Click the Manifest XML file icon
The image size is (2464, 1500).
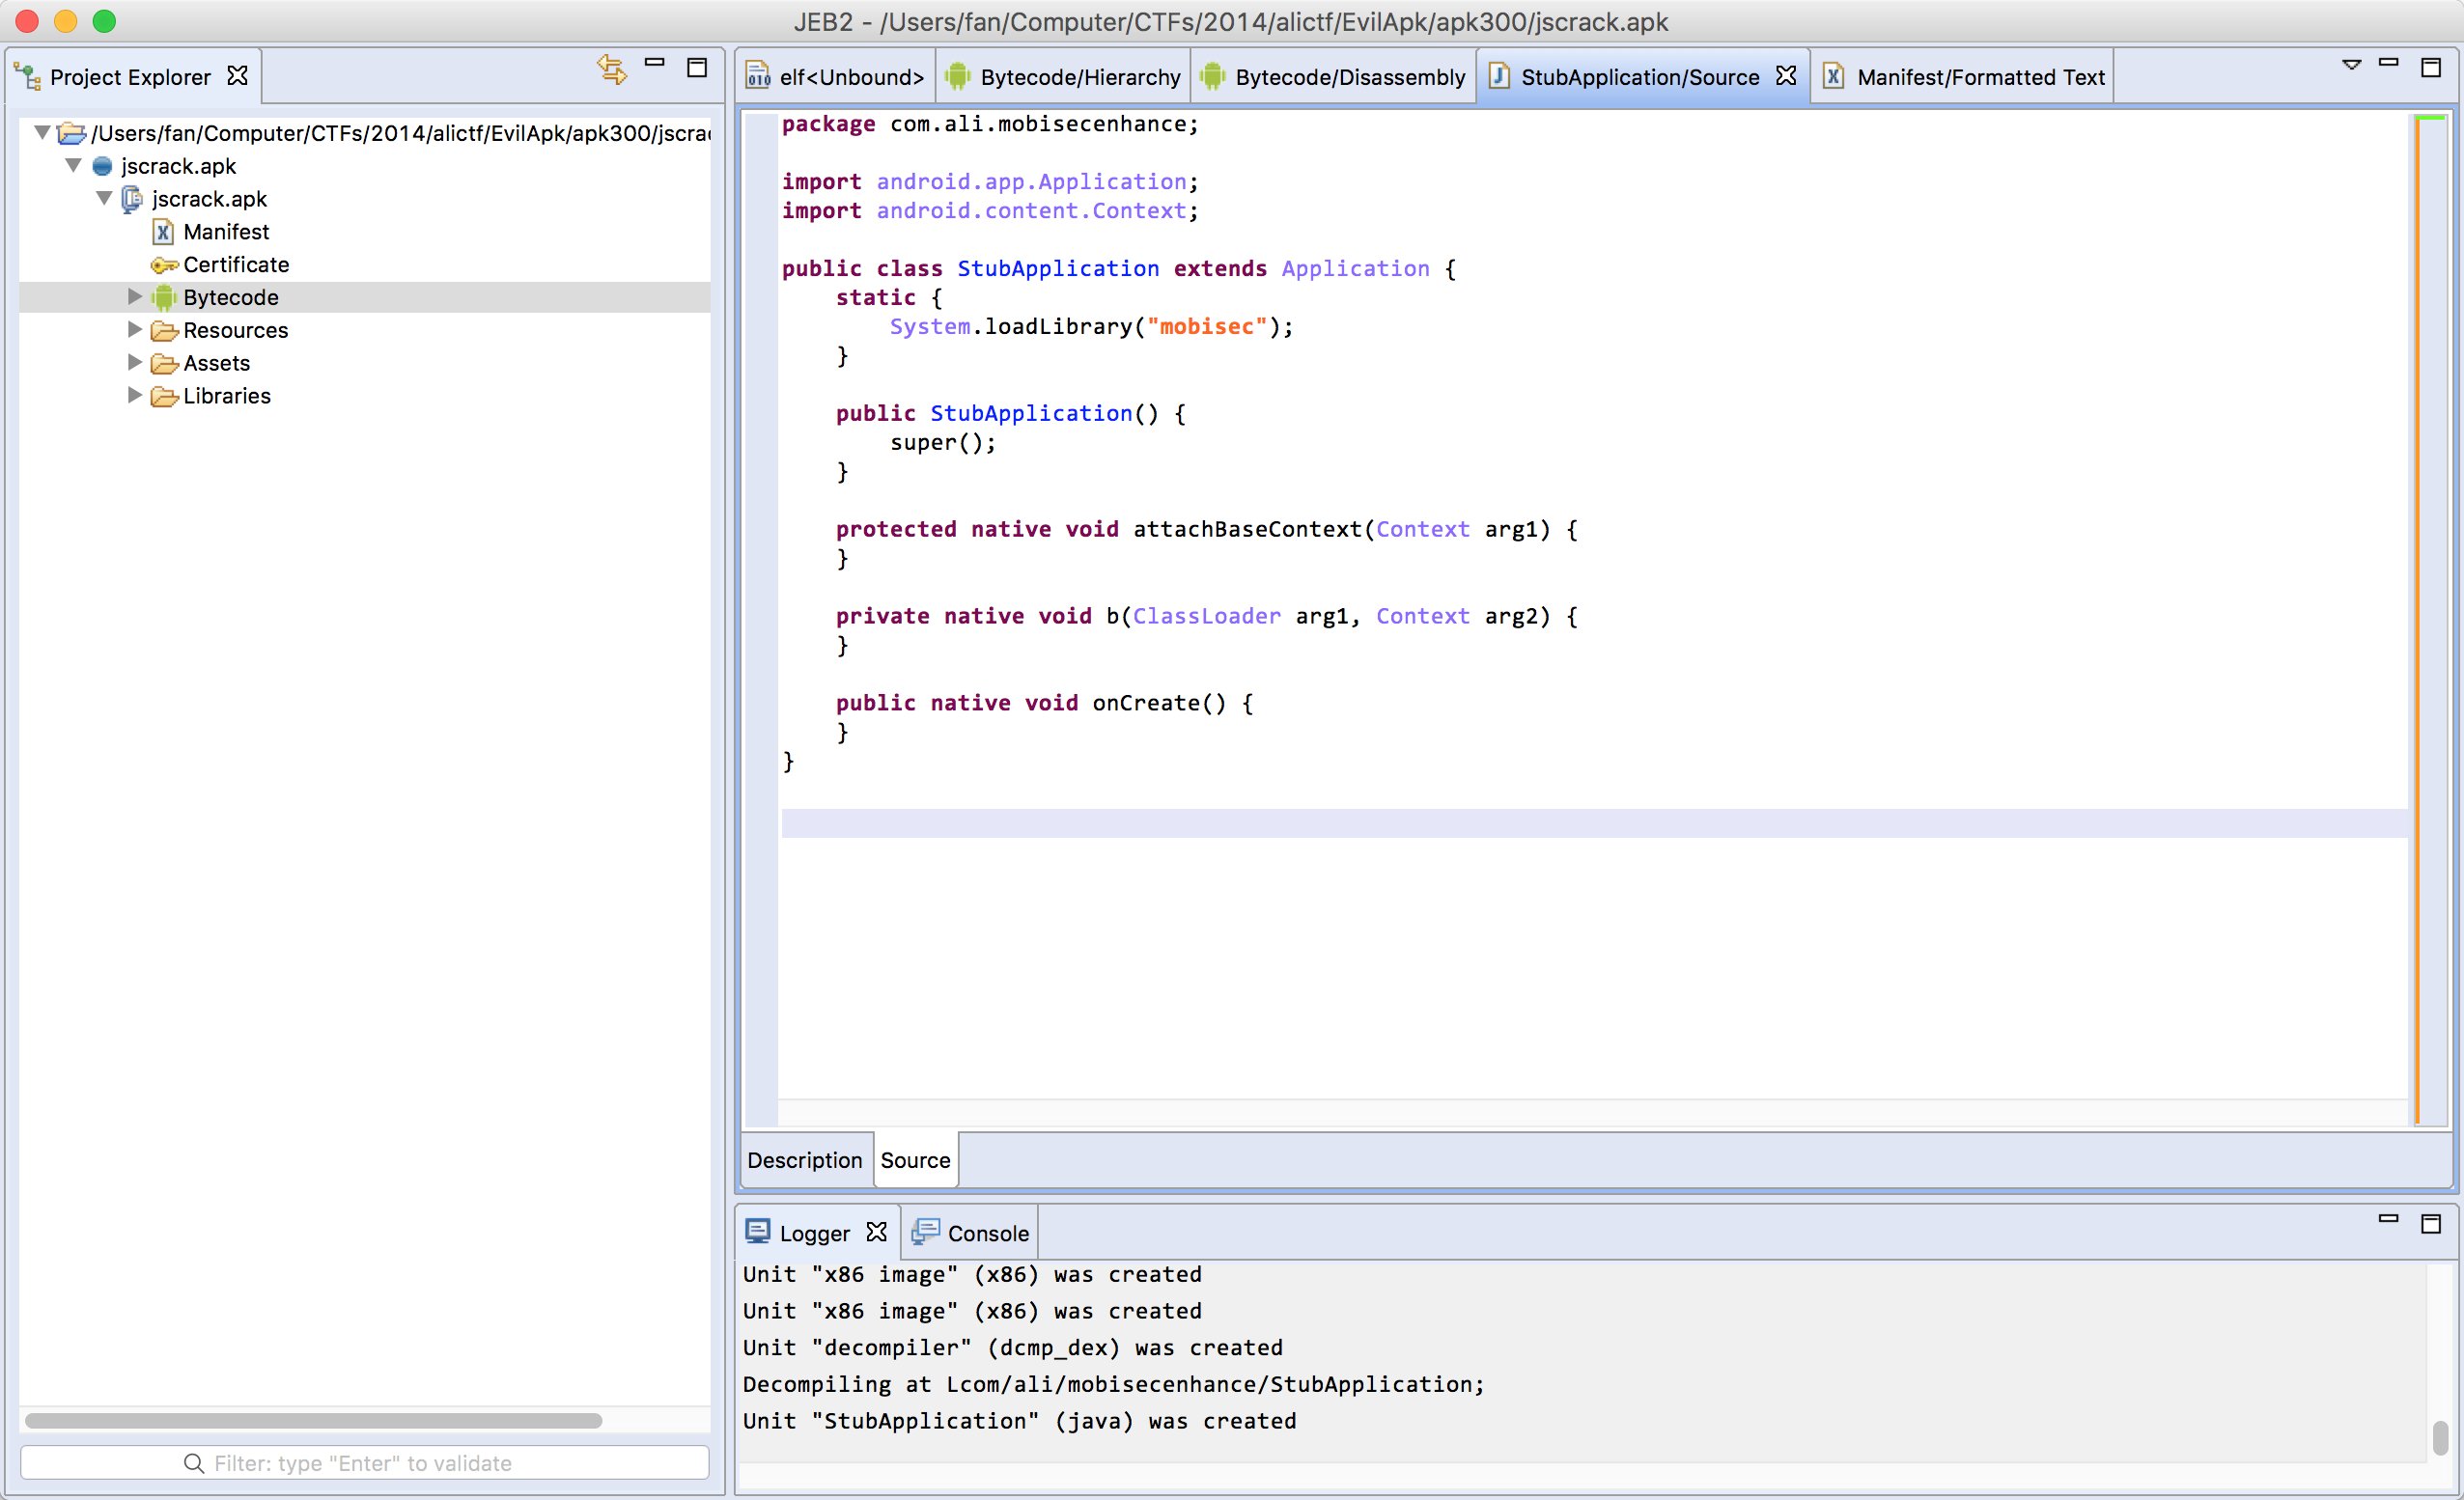(163, 232)
